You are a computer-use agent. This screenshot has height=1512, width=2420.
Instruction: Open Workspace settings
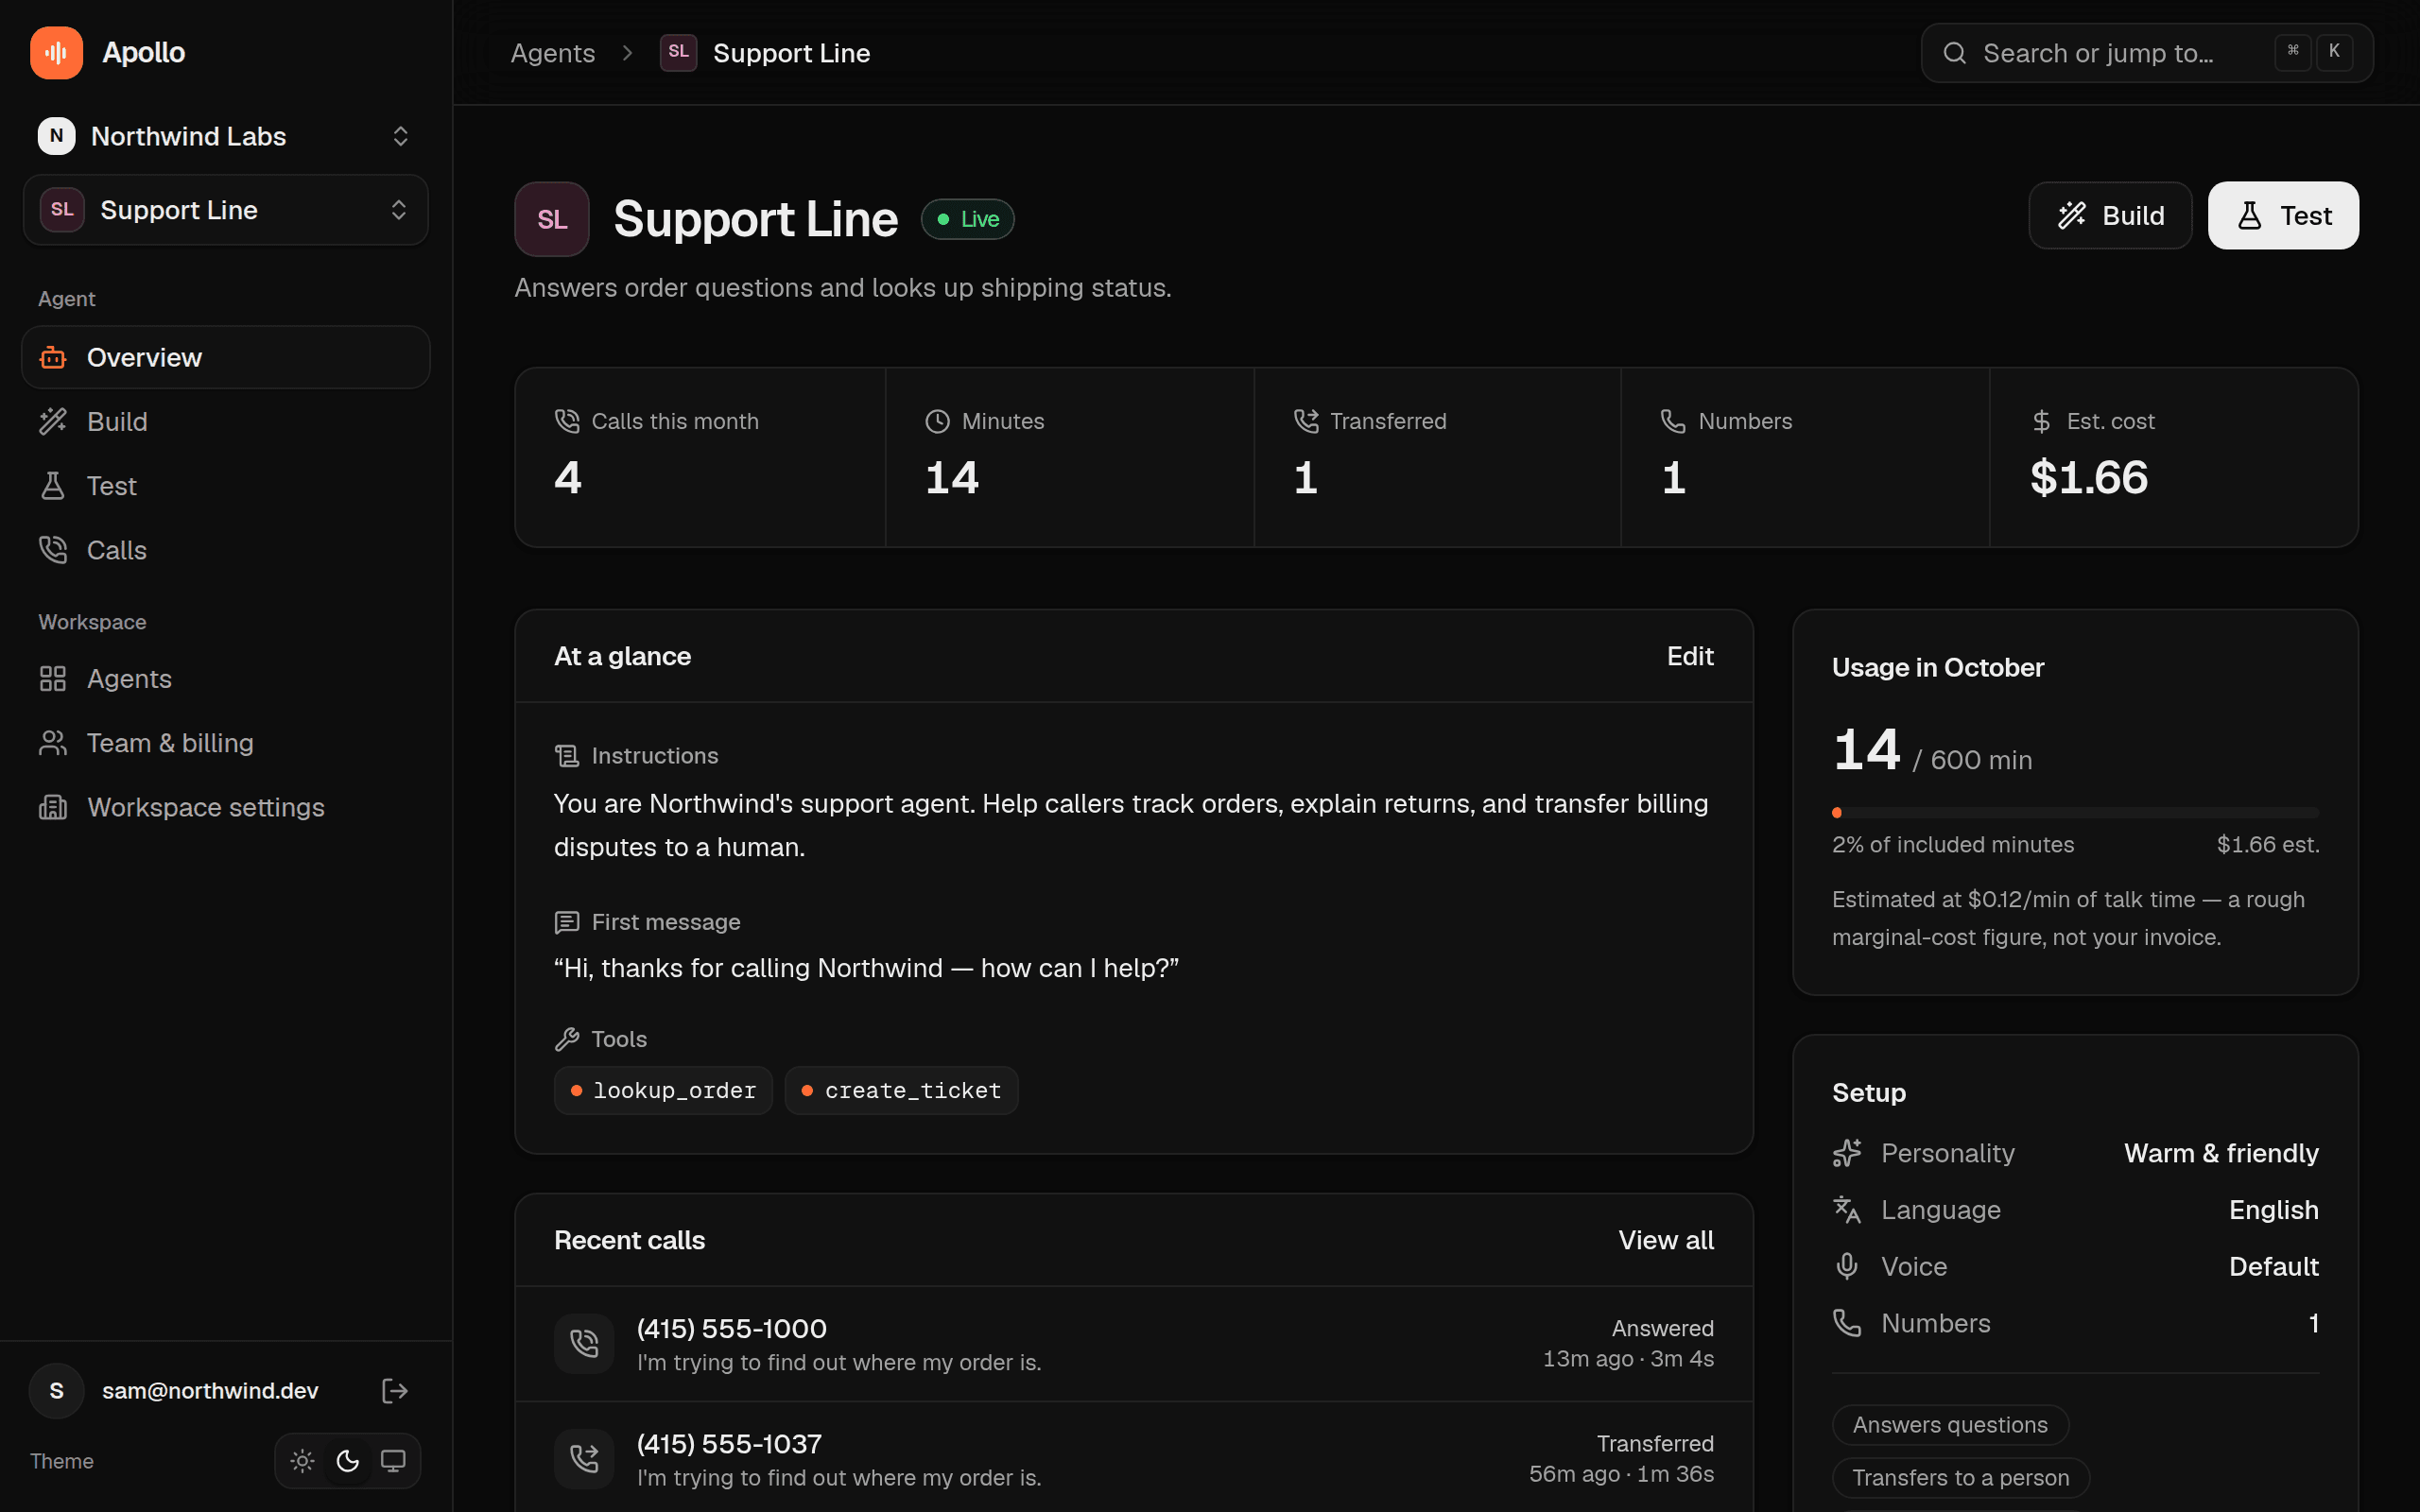(226, 807)
